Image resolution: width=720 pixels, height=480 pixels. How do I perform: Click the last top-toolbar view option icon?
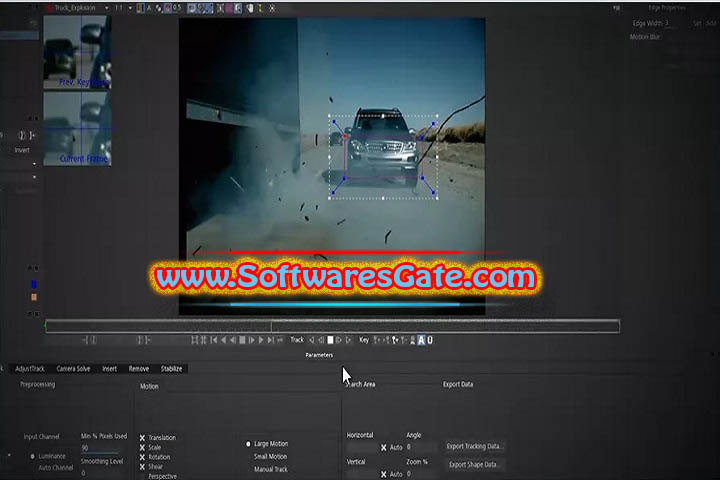click(272, 8)
